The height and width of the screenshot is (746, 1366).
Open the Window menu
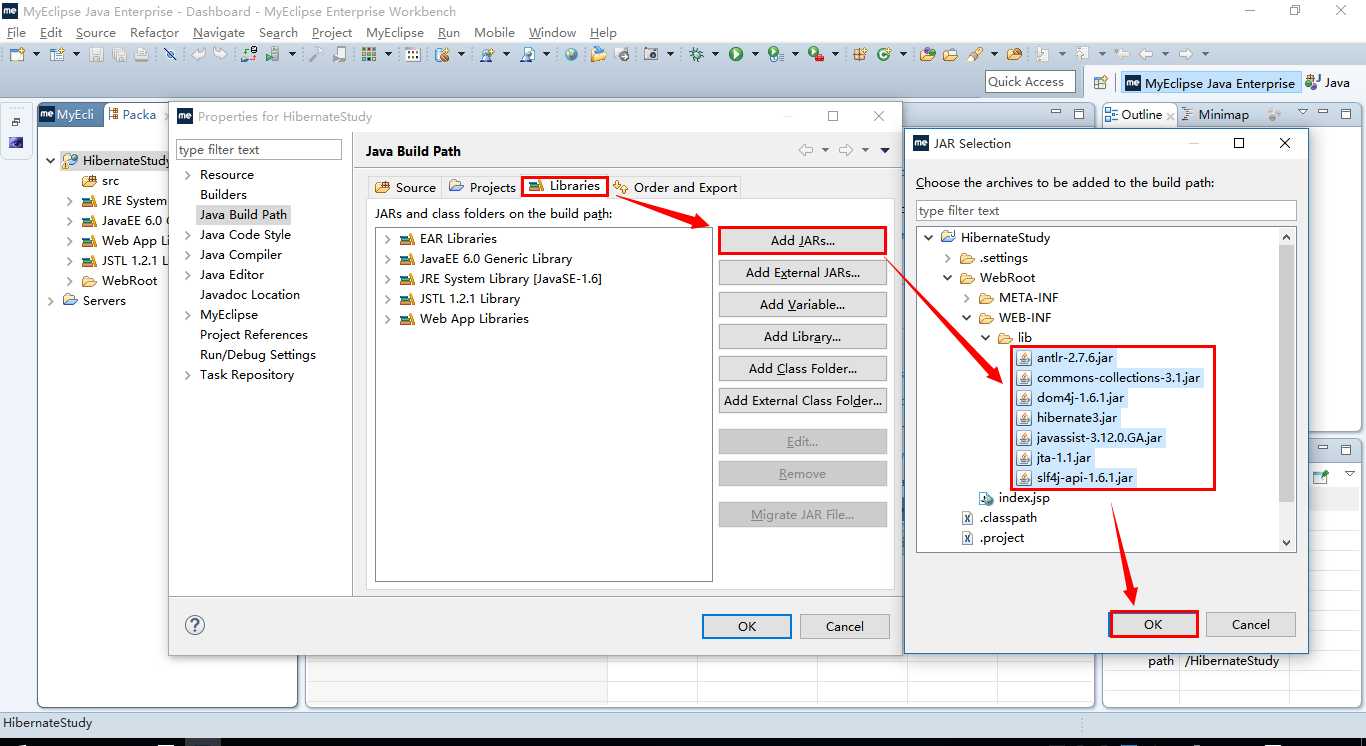click(552, 32)
